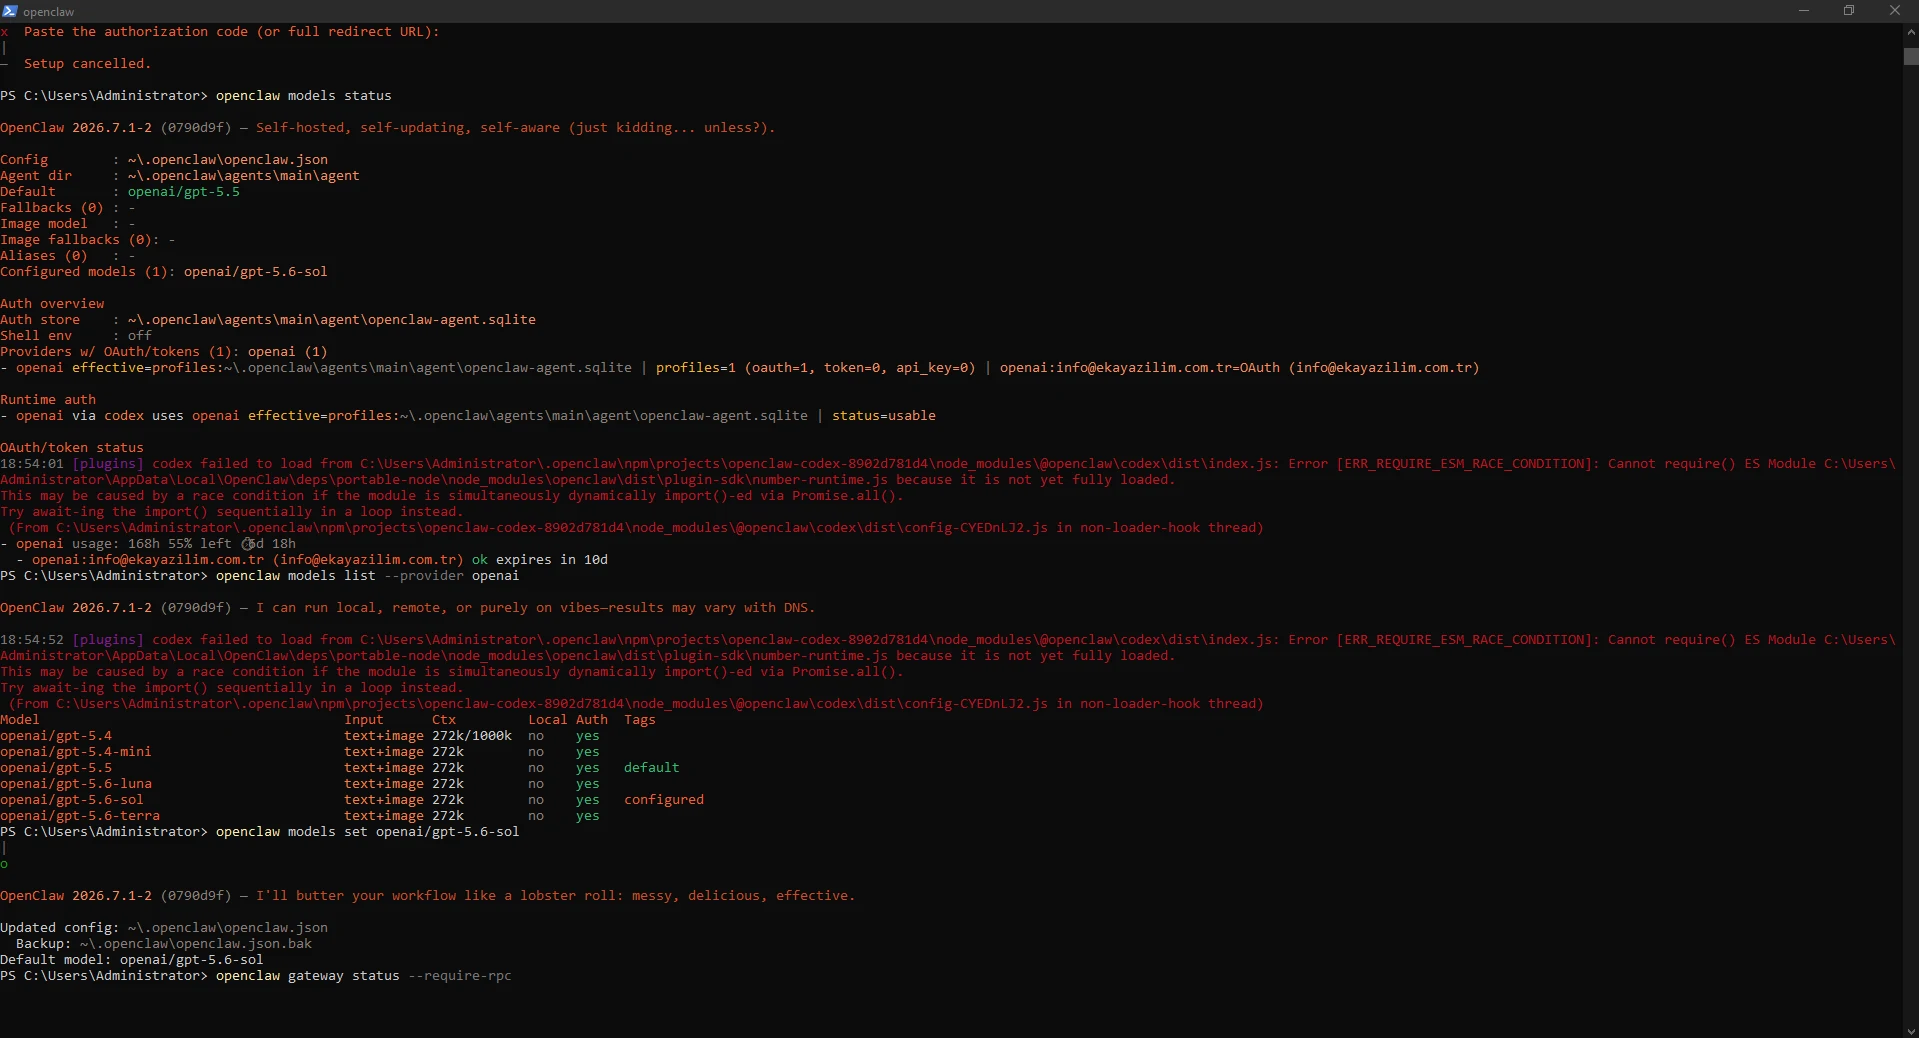
Task: Click the 'openclaw models set openai/gpt-5.6-sol' command
Action: tap(368, 832)
